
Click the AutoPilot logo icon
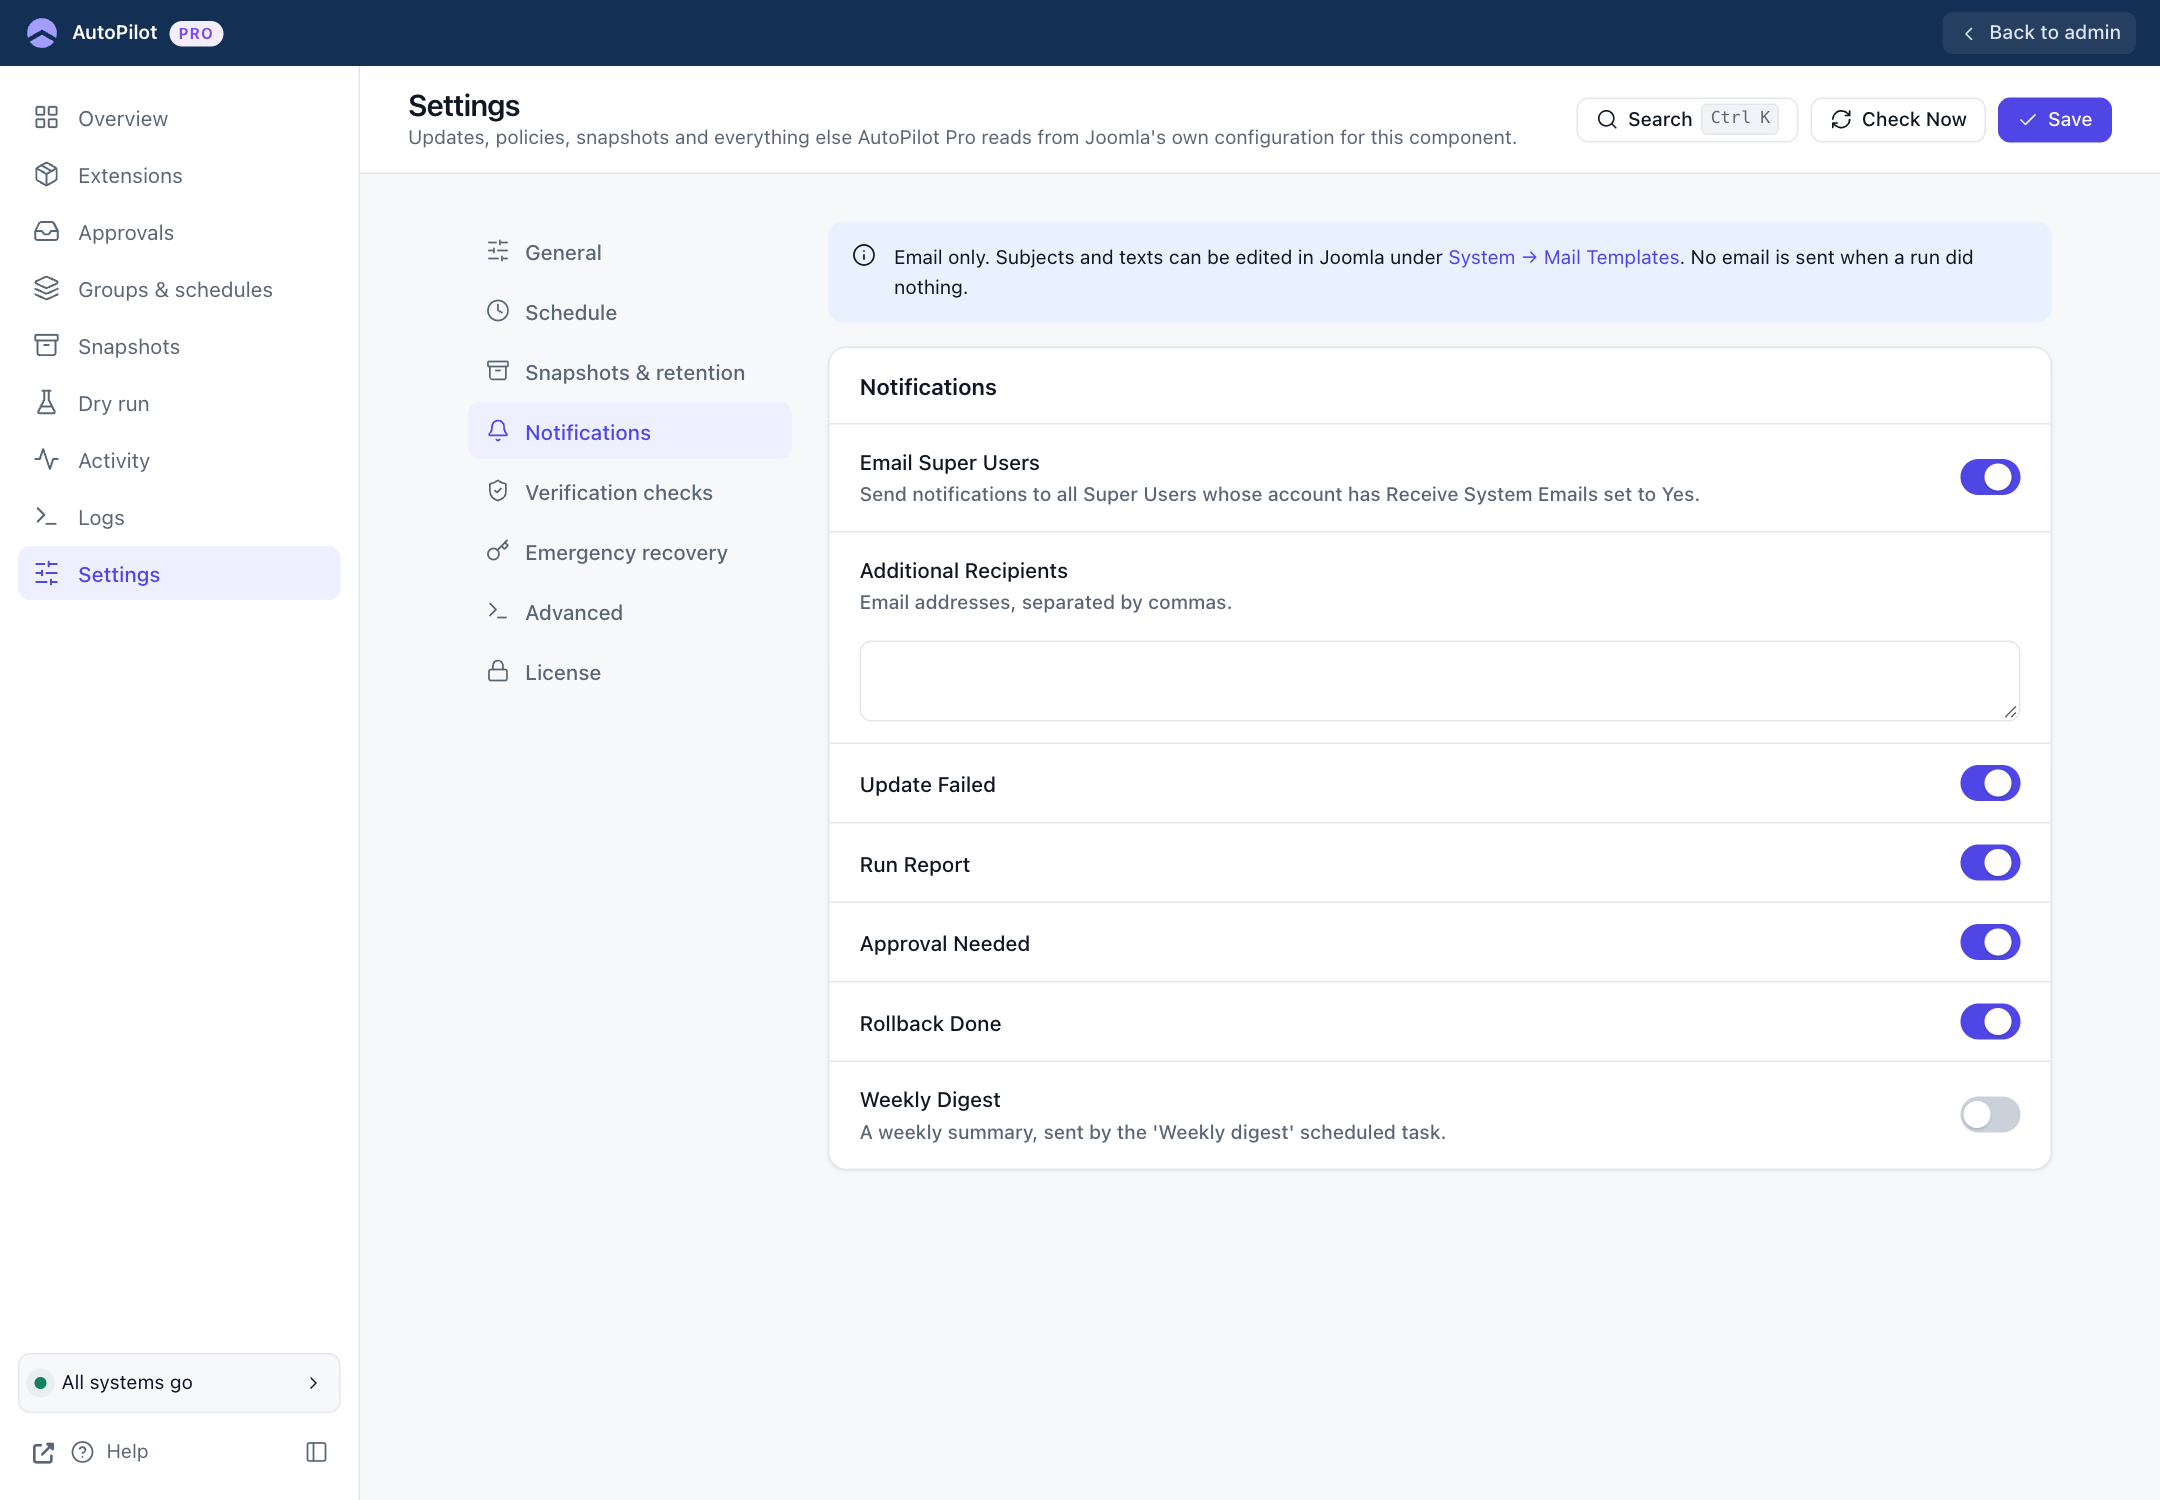tap(42, 33)
